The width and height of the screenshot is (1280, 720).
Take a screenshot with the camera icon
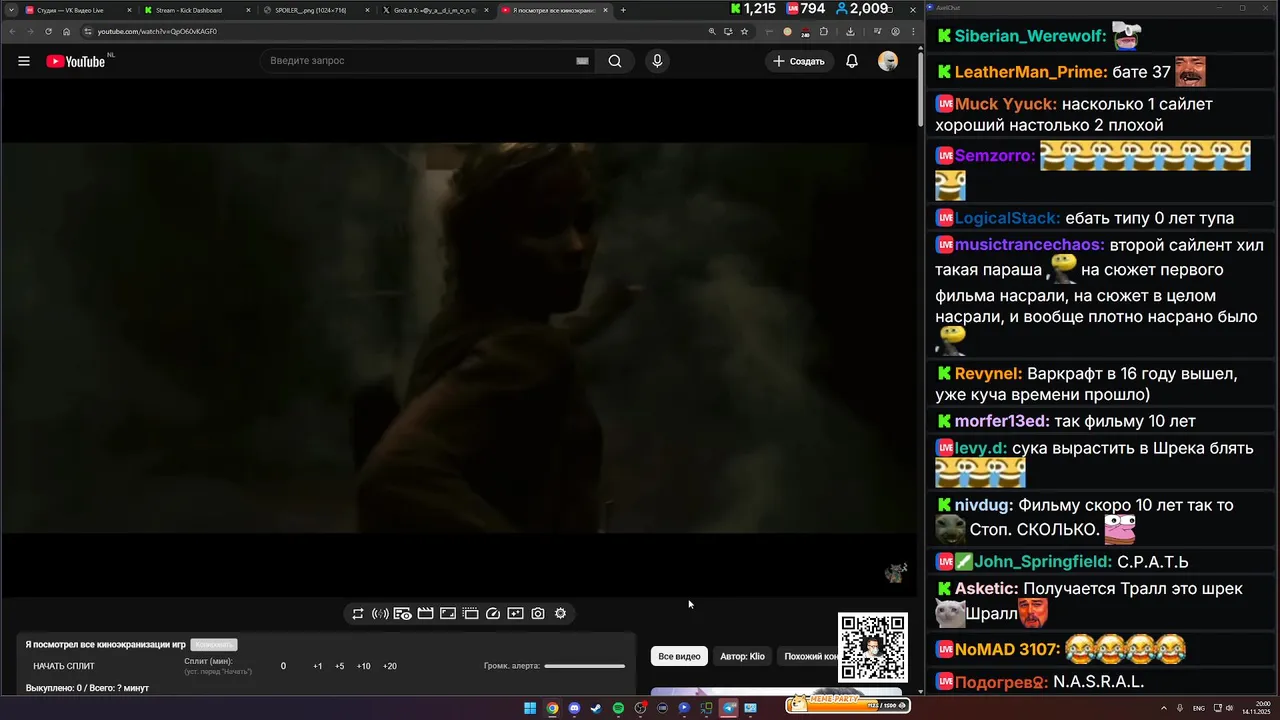coord(538,614)
